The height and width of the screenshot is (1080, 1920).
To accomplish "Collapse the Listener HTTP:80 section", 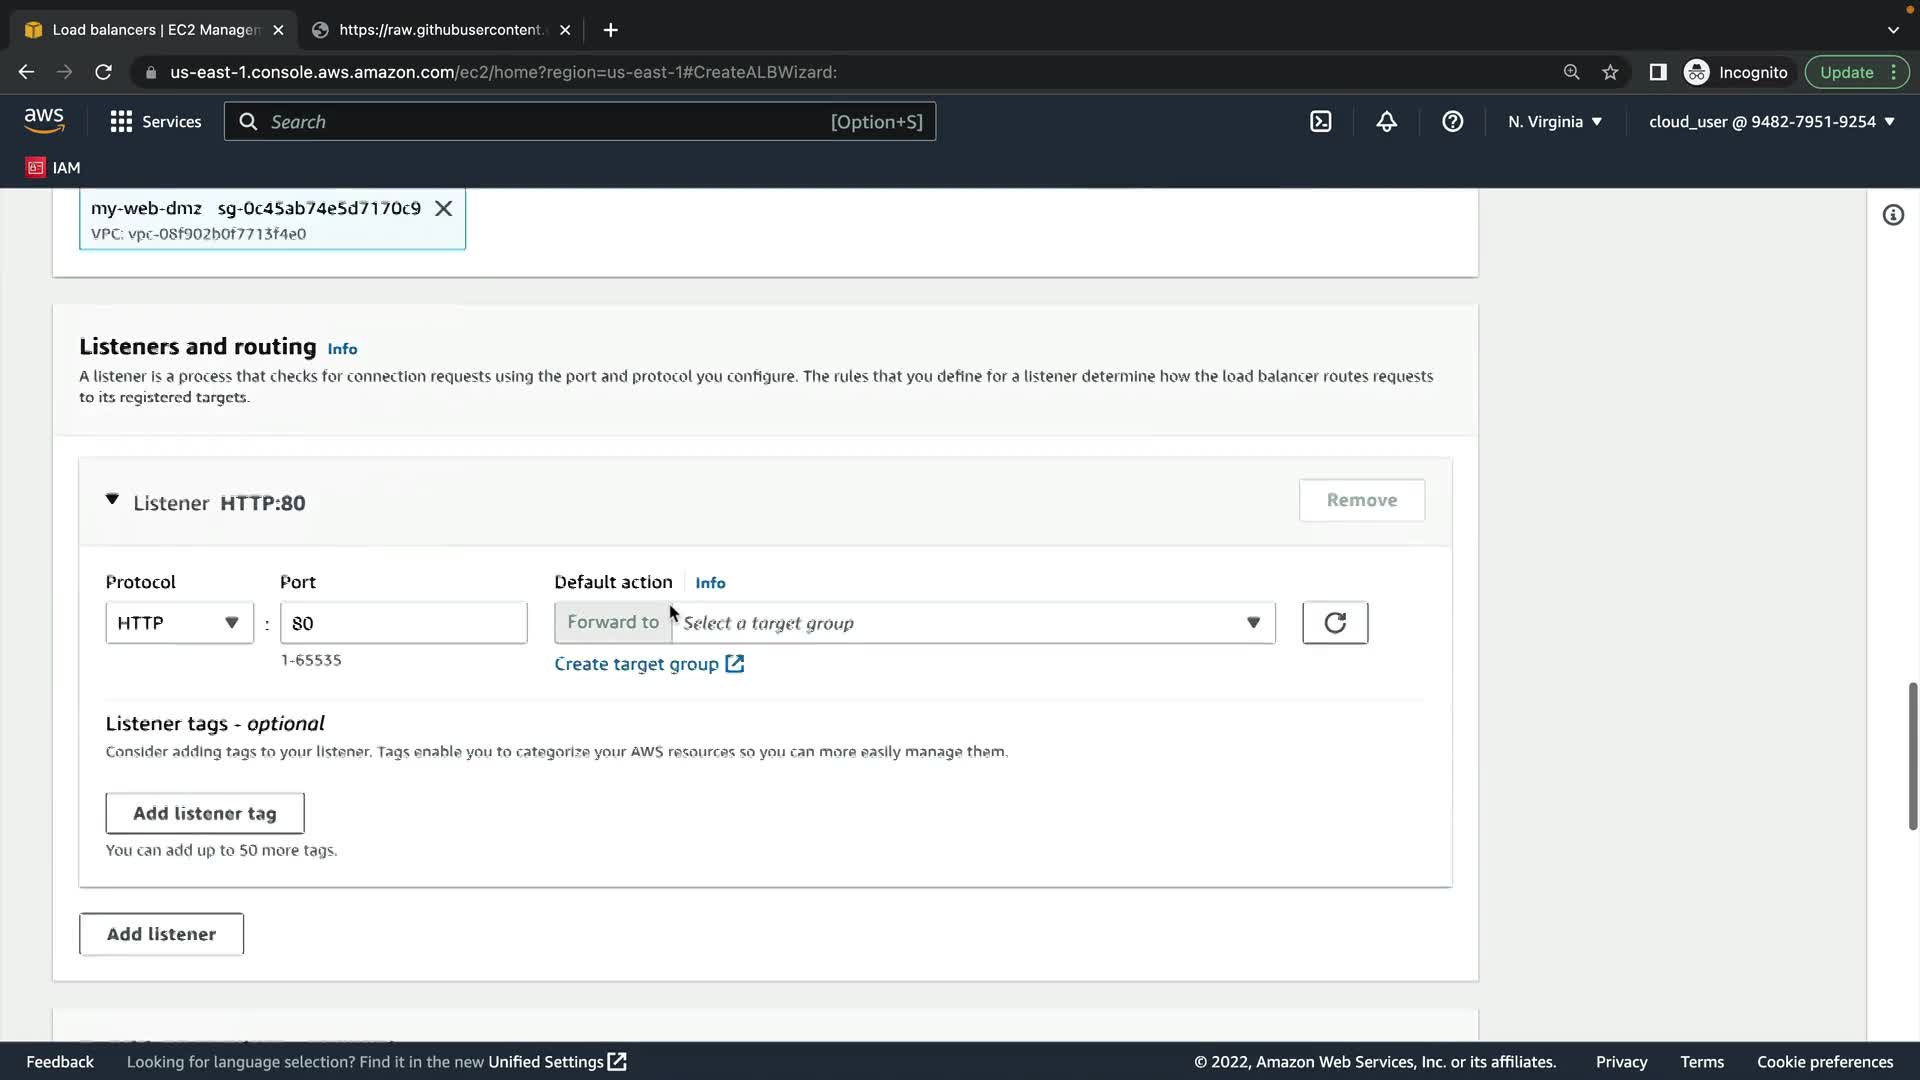I will coord(112,500).
